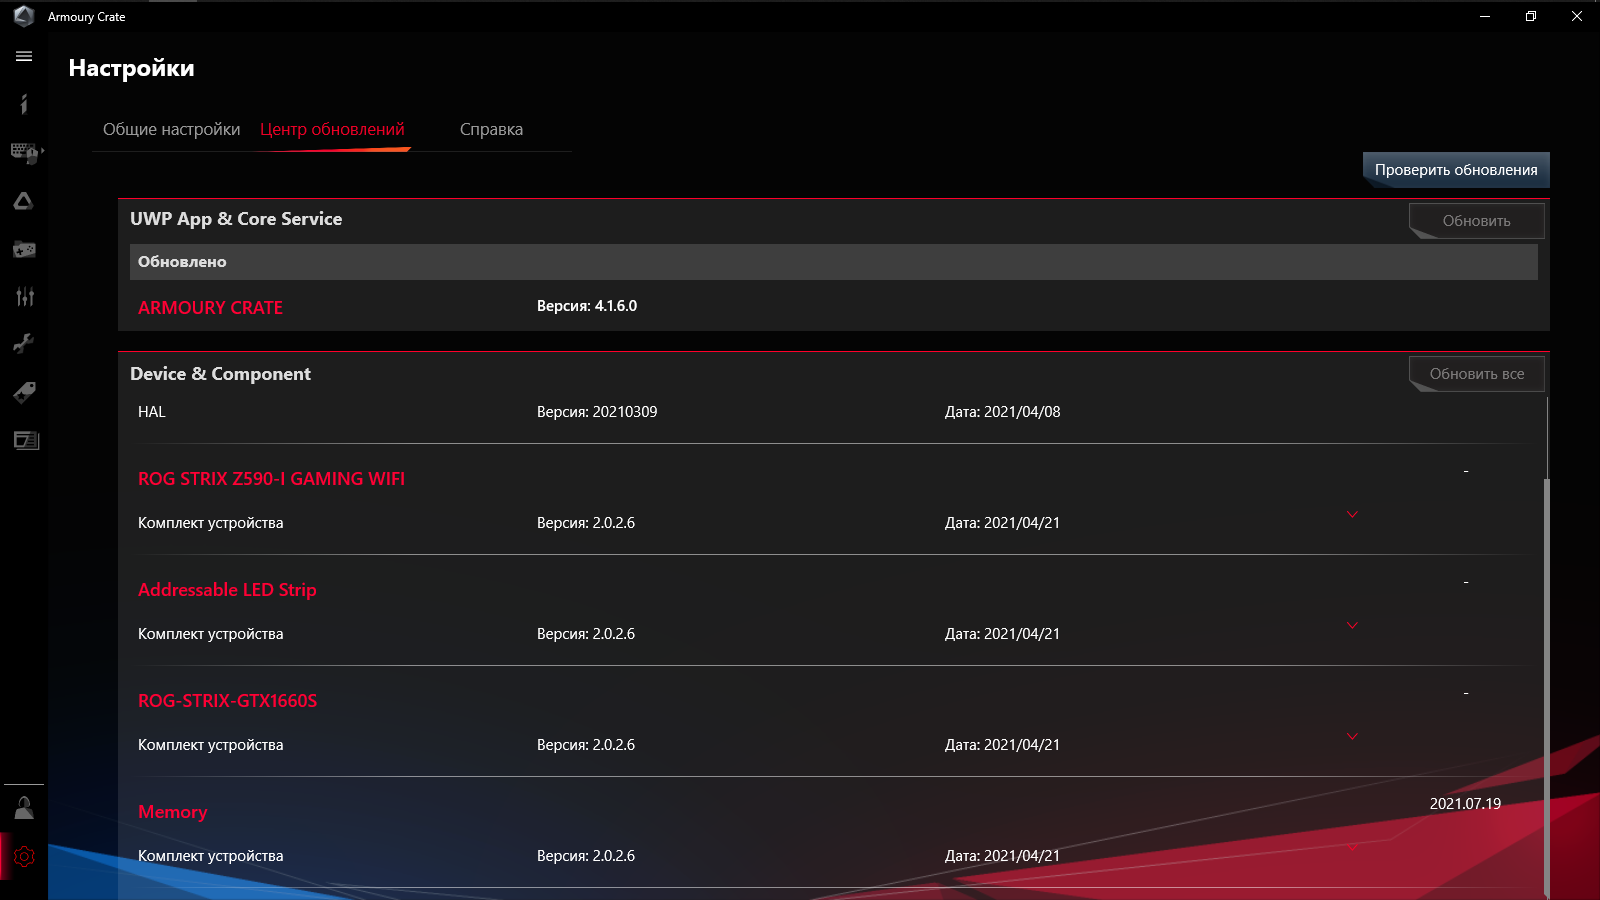Open the Devices section from the sidebar
Image resolution: width=1600 pixels, height=900 pixels.
24,153
